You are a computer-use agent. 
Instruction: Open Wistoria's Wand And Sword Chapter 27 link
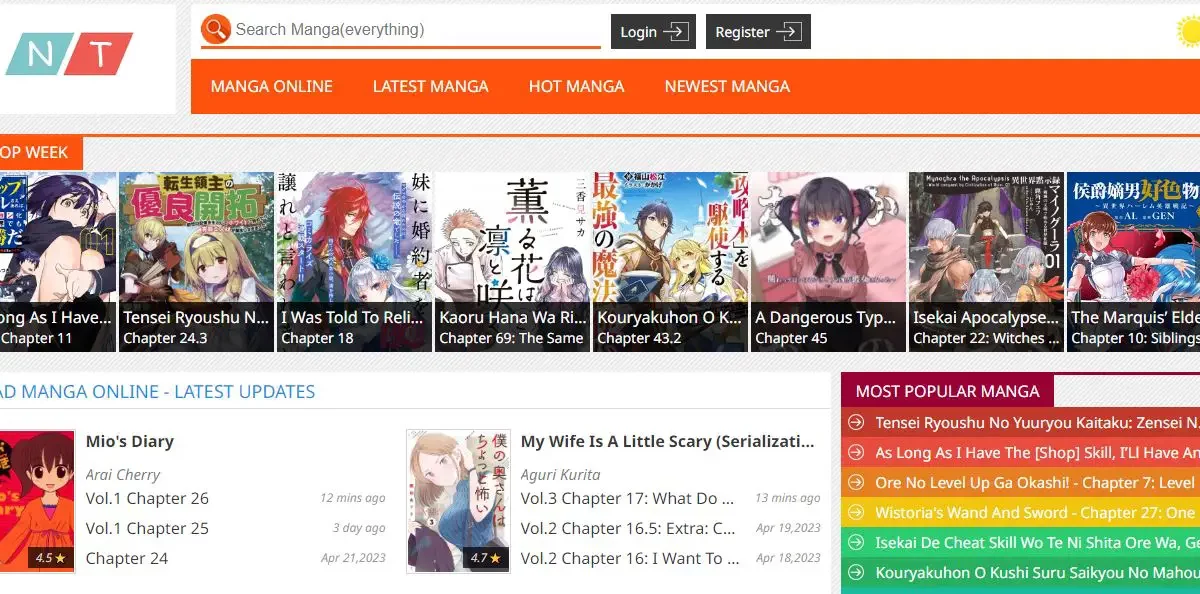[1037, 513]
